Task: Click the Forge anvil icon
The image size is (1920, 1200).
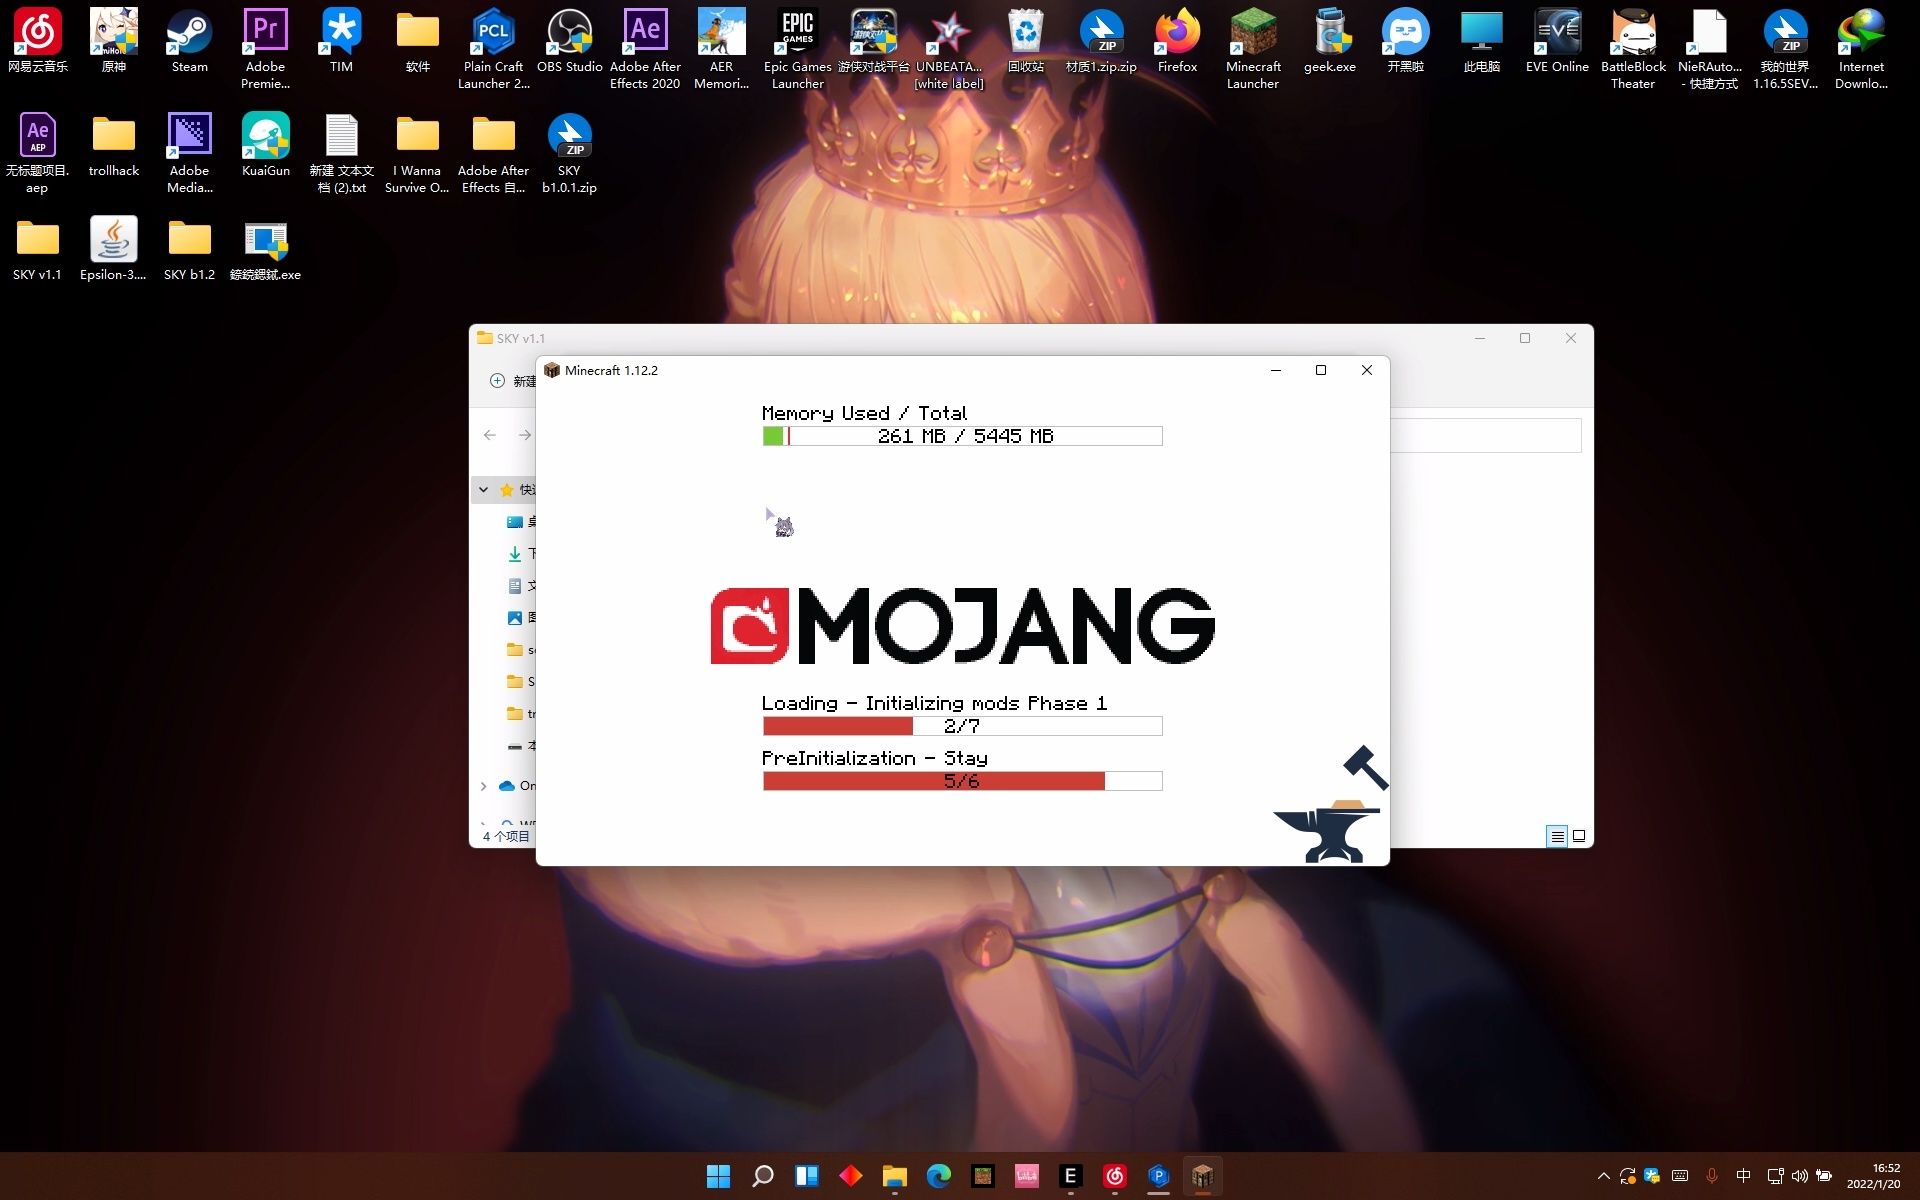Action: (1330, 804)
